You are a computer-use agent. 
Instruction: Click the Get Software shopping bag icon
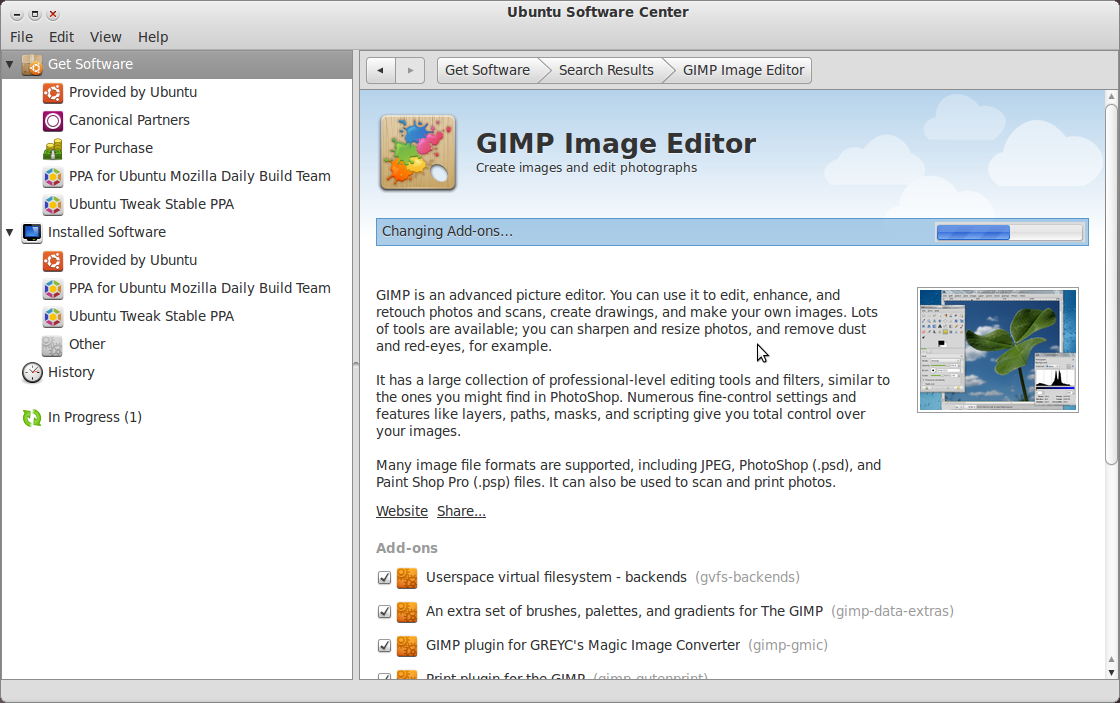coord(31,64)
